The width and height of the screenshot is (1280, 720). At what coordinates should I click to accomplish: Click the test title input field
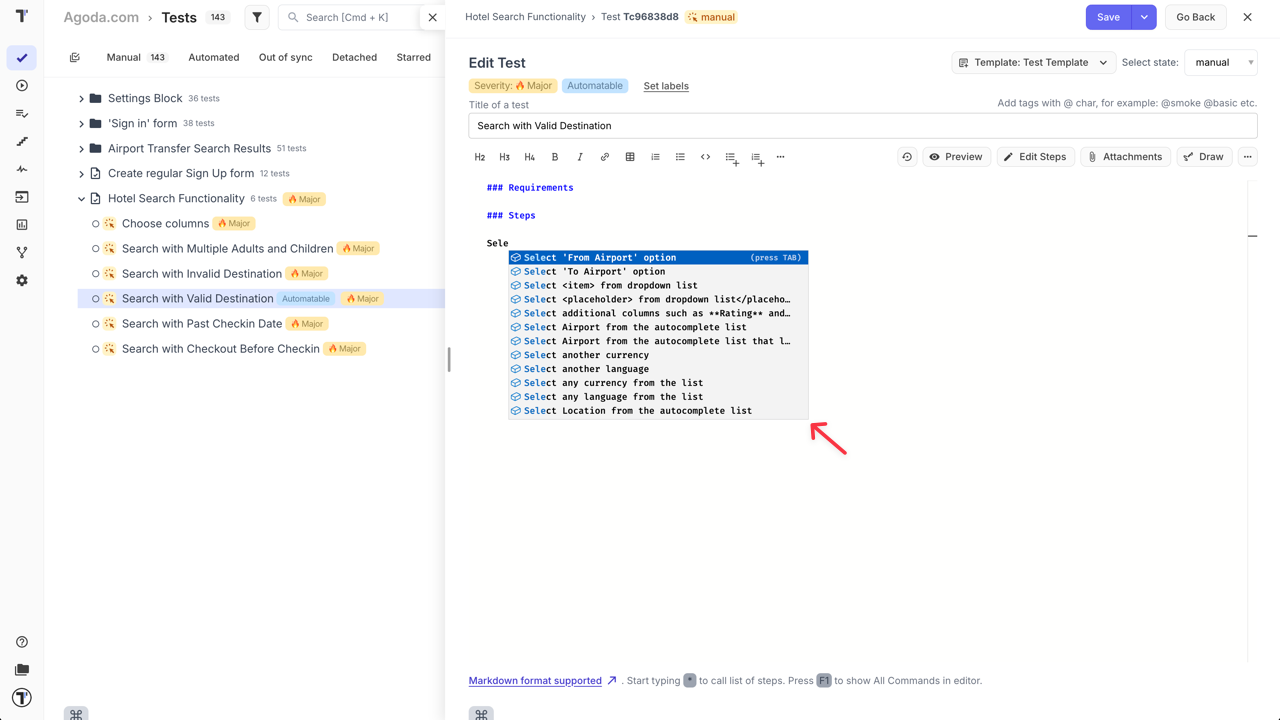coord(862,126)
